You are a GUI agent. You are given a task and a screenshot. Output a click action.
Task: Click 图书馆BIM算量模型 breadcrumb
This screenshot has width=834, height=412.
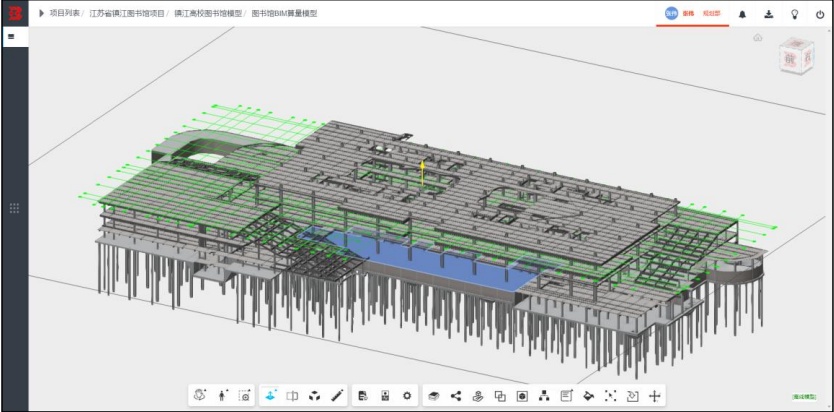284,13
